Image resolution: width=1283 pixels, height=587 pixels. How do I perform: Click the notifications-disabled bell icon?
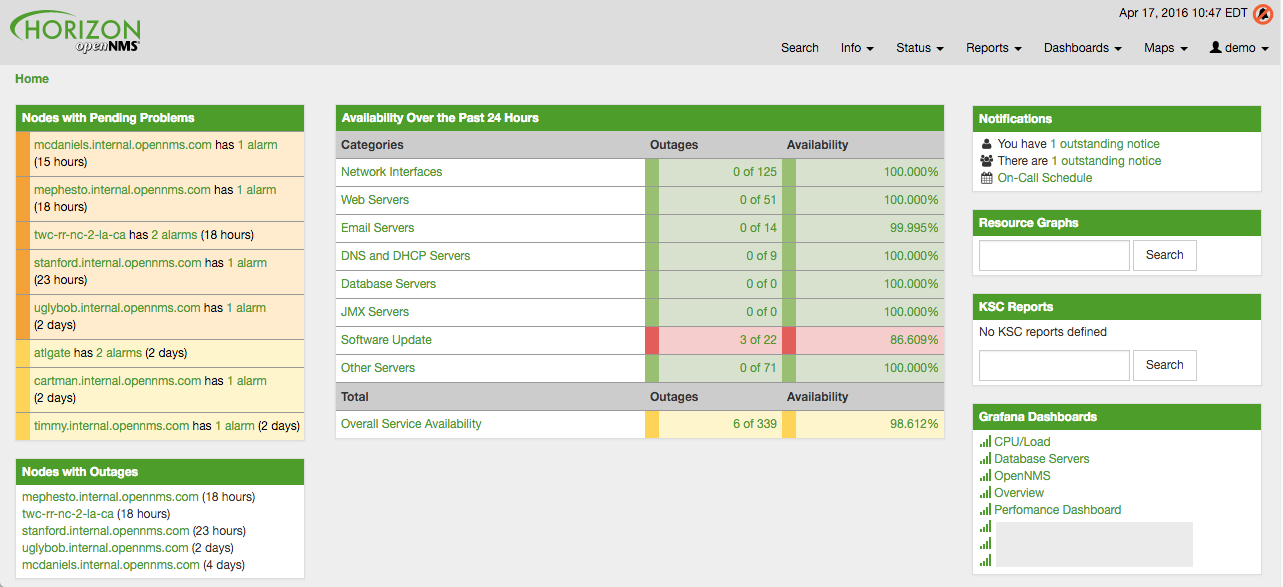(x=1263, y=14)
